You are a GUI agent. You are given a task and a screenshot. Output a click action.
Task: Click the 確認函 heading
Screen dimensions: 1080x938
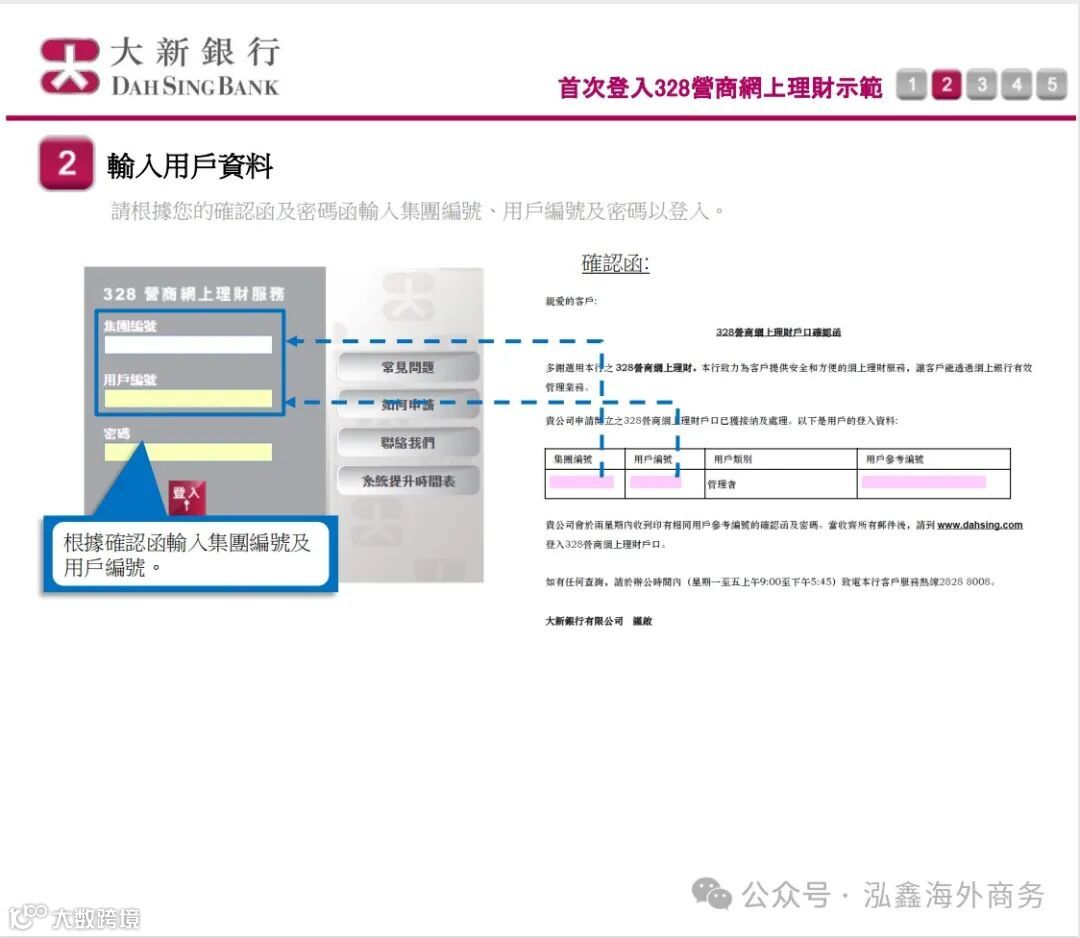(x=615, y=263)
